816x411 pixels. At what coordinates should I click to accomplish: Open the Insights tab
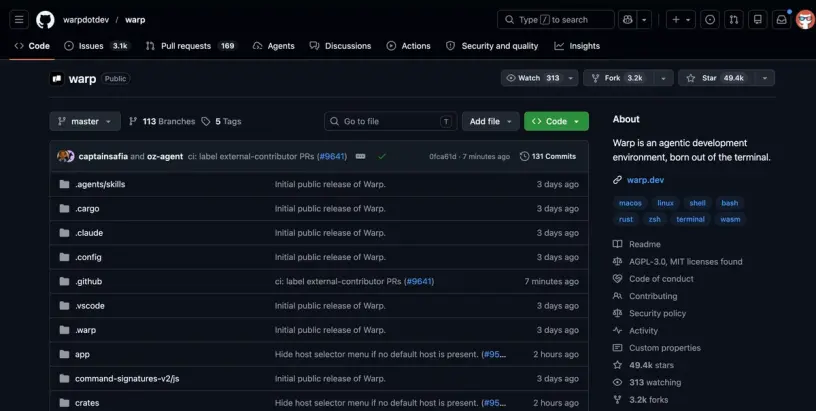(577, 46)
